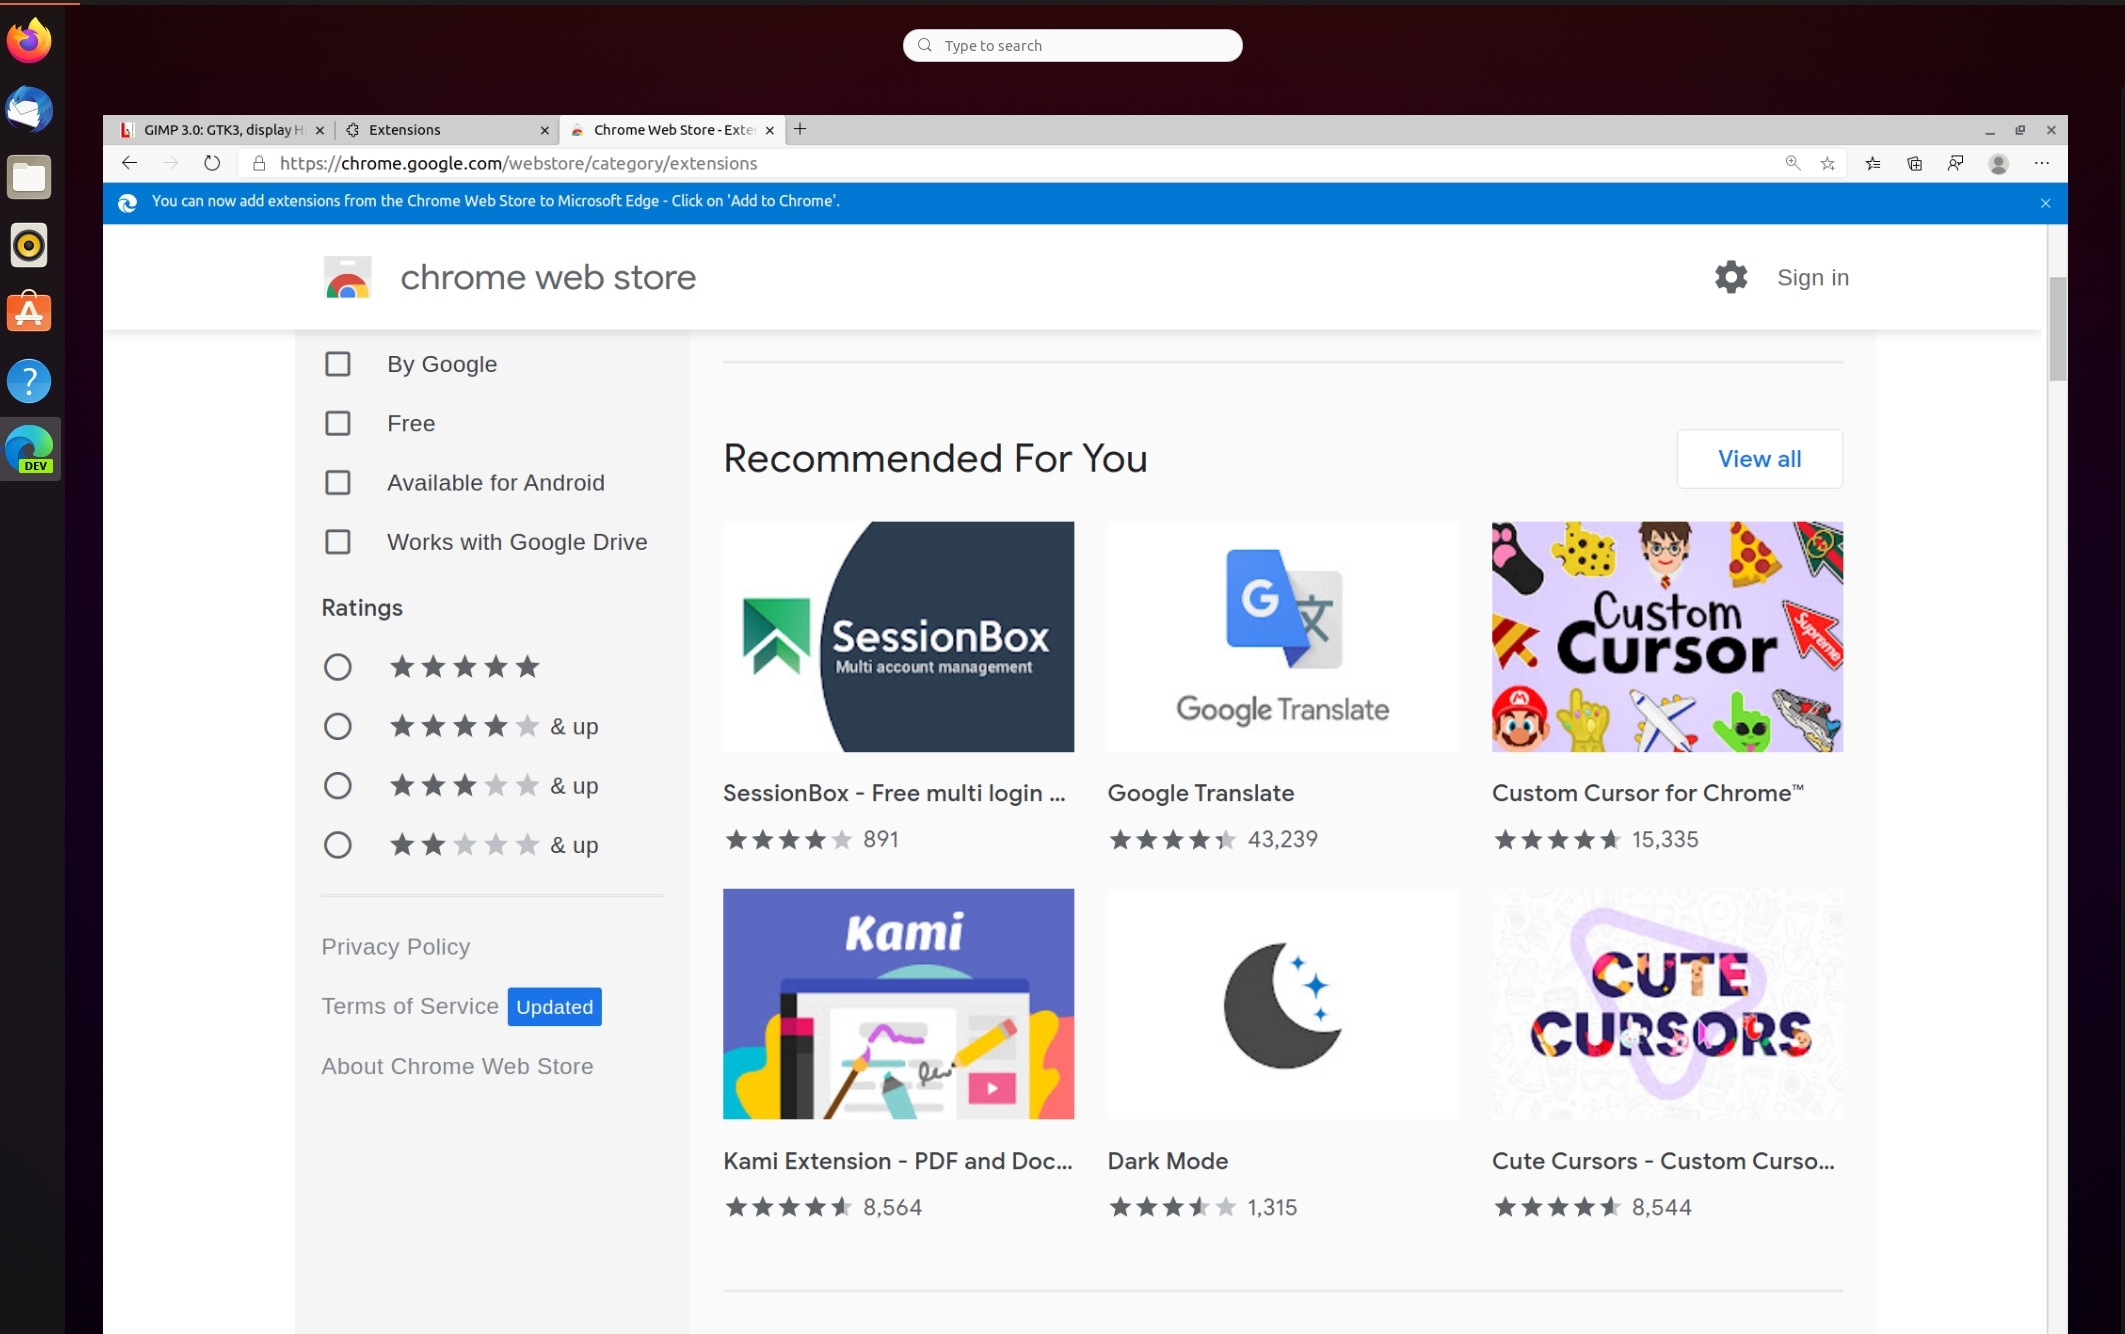Switch to the Extensions tab
The height and width of the screenshot is (1334, 2125).
404,129
